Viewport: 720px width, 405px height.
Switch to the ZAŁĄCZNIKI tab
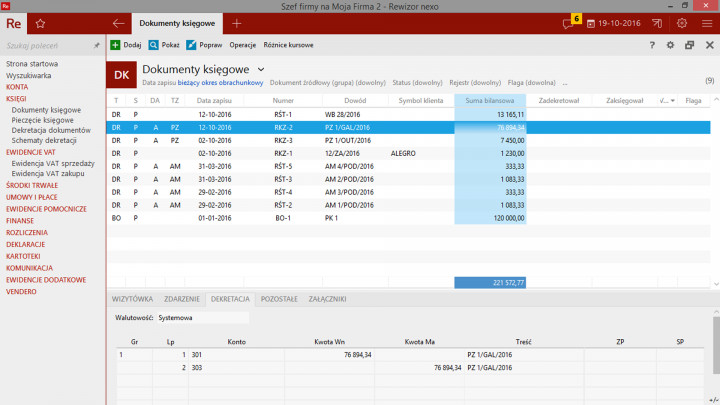328,299
